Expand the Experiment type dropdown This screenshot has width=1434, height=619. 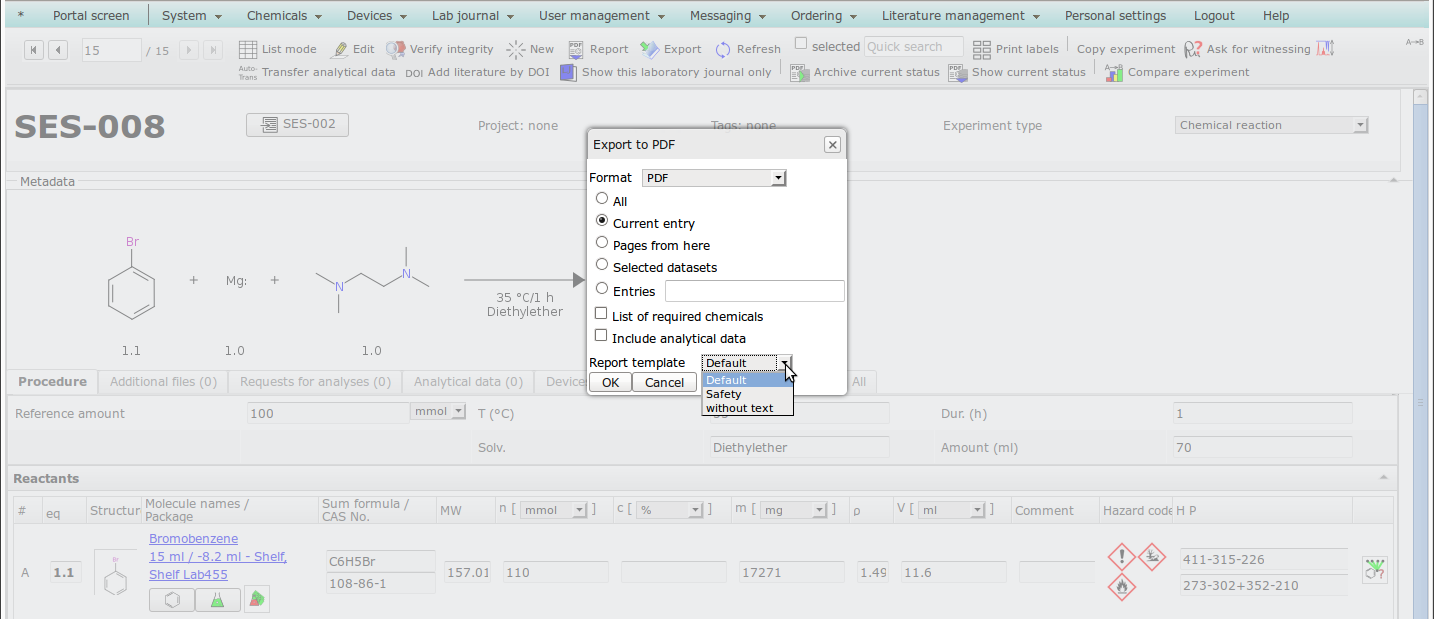click(x=1271, y=125)
